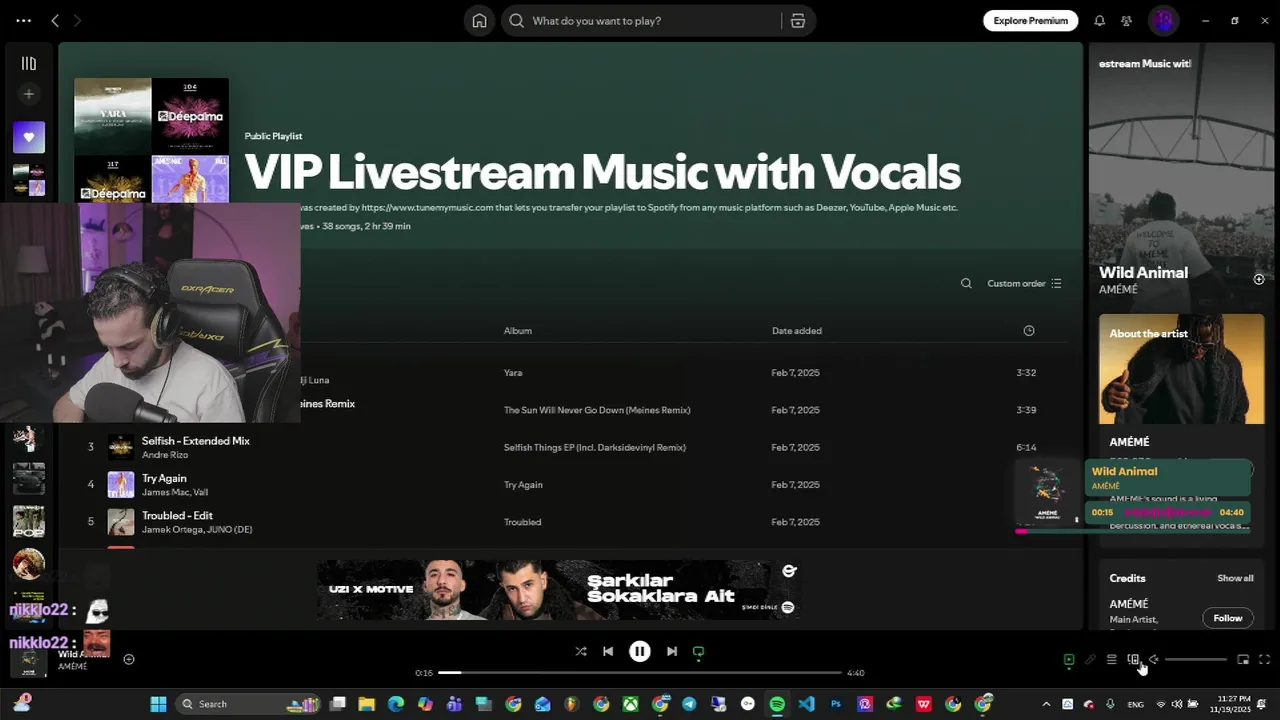Seek on the song progress bar
Image resolution: width=1280 pixels, height=720 pixels.
640,672
